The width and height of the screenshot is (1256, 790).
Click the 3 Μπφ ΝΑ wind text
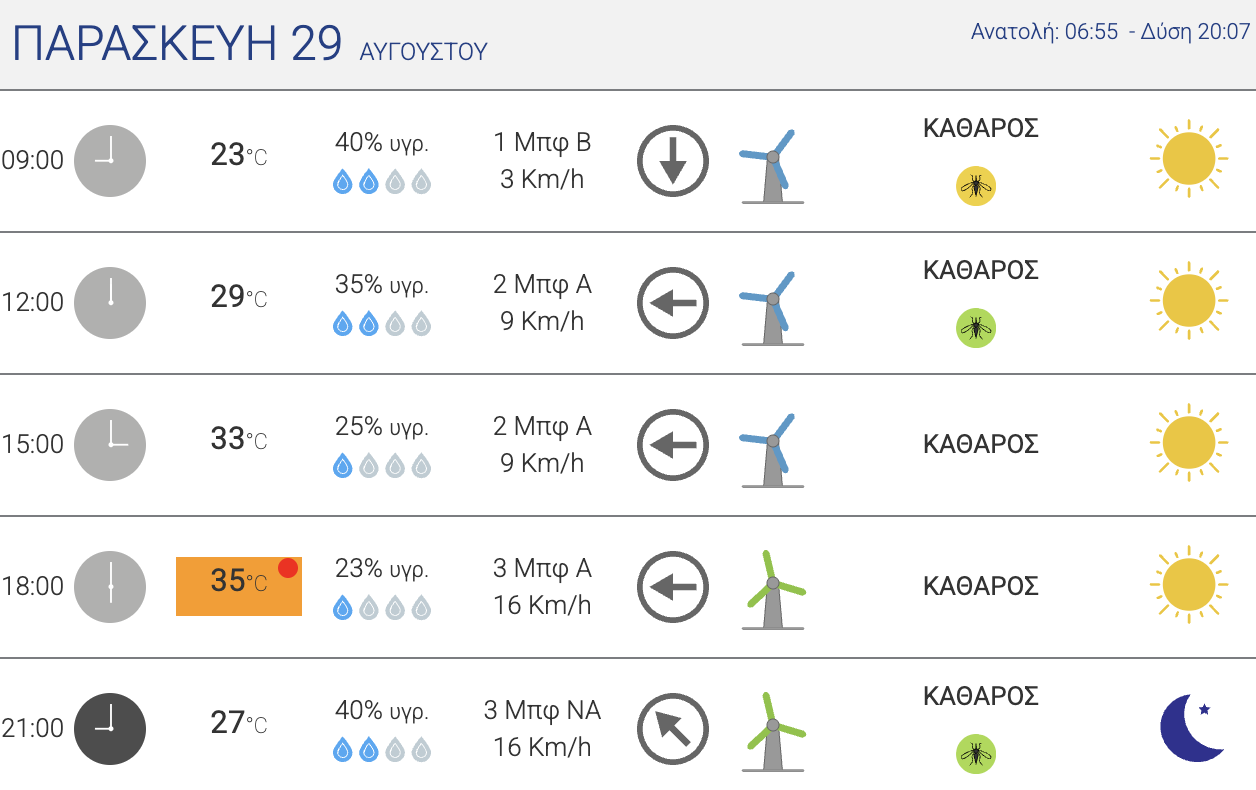point(542,711)
